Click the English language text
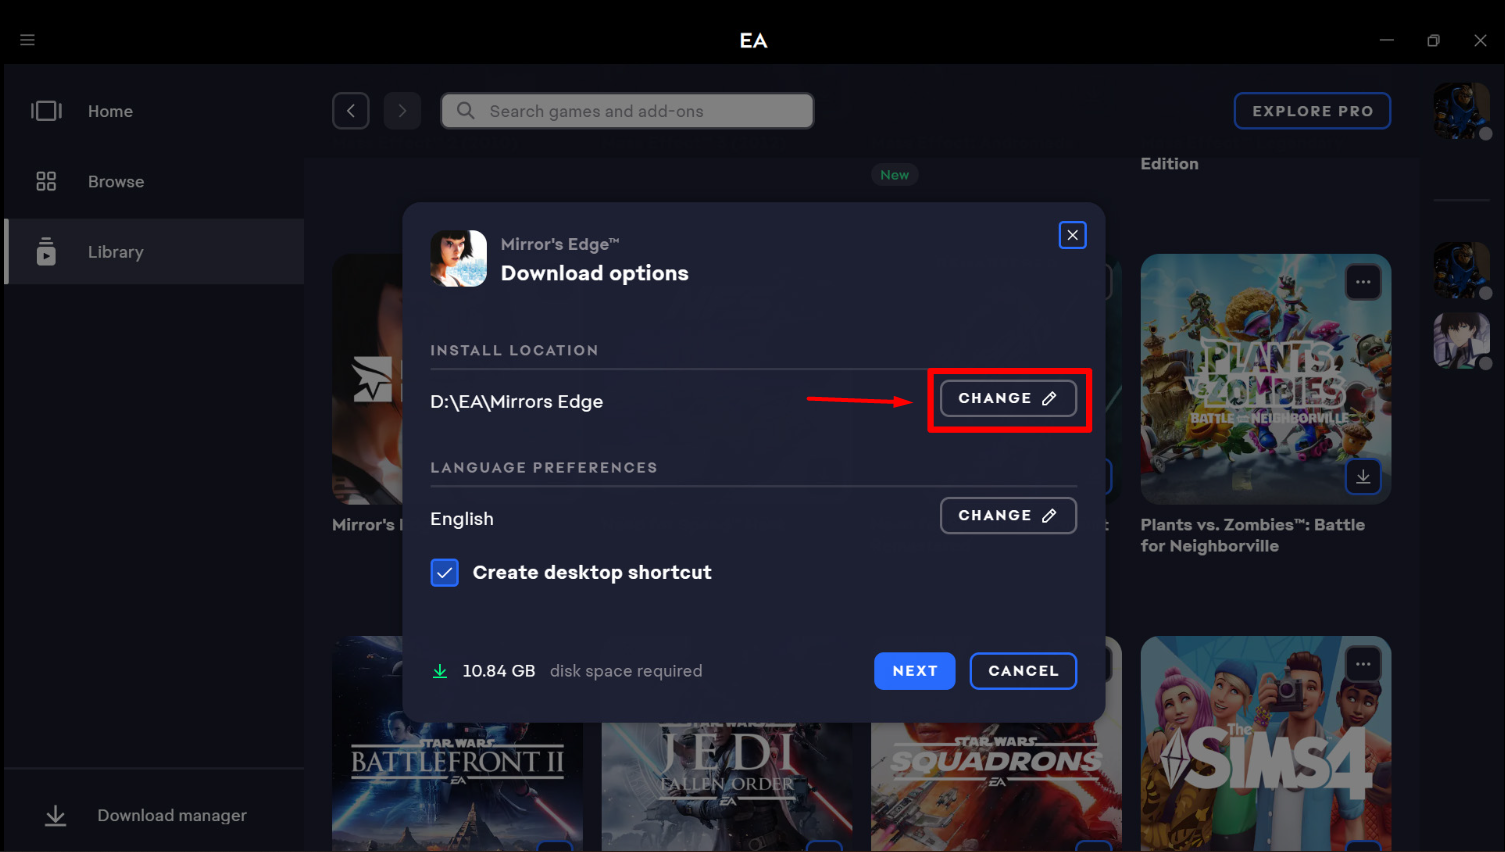 pos(461,519)
